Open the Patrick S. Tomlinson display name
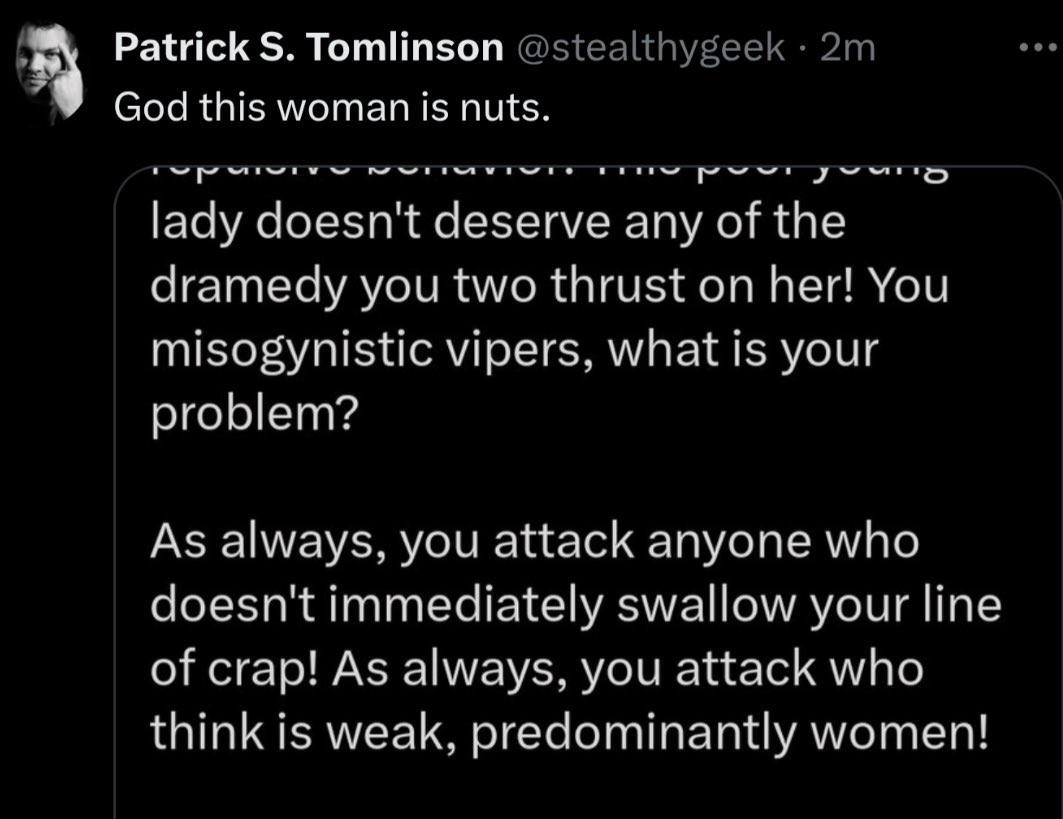The image size is (1063, 819). 308,47
